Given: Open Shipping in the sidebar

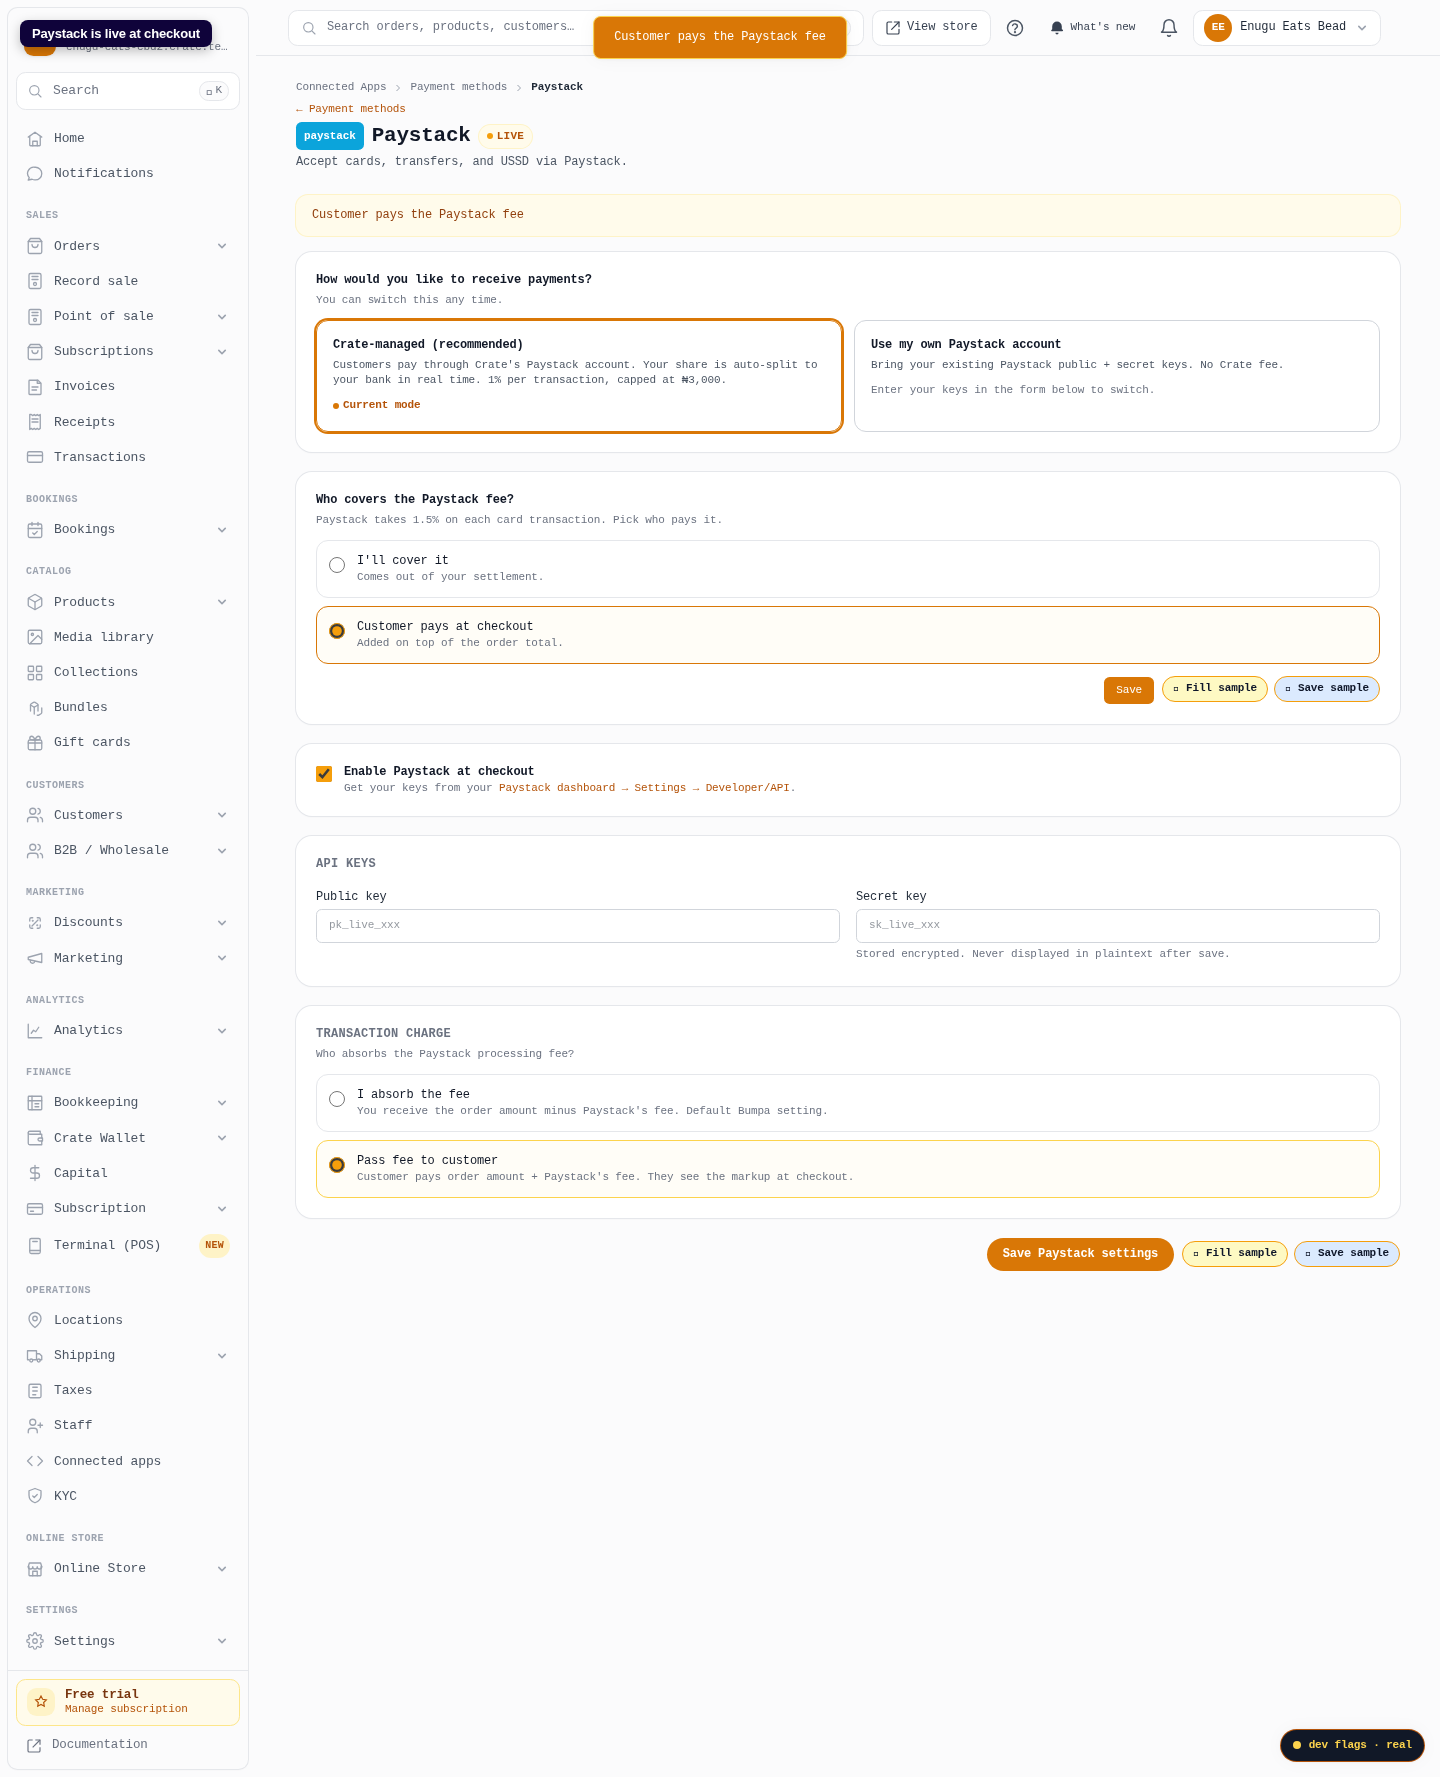Looking at the screenshot, I should pyautogui.click(x=128, y=1356).
